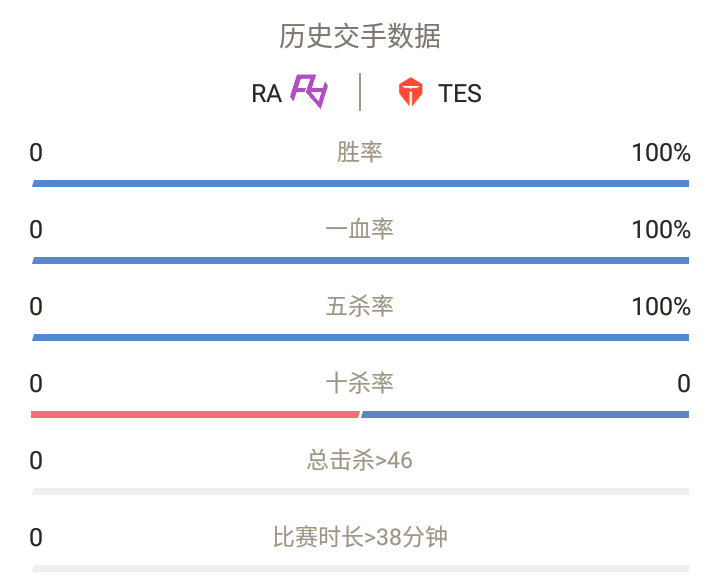Click the 历史交手数据 heading

360,36
